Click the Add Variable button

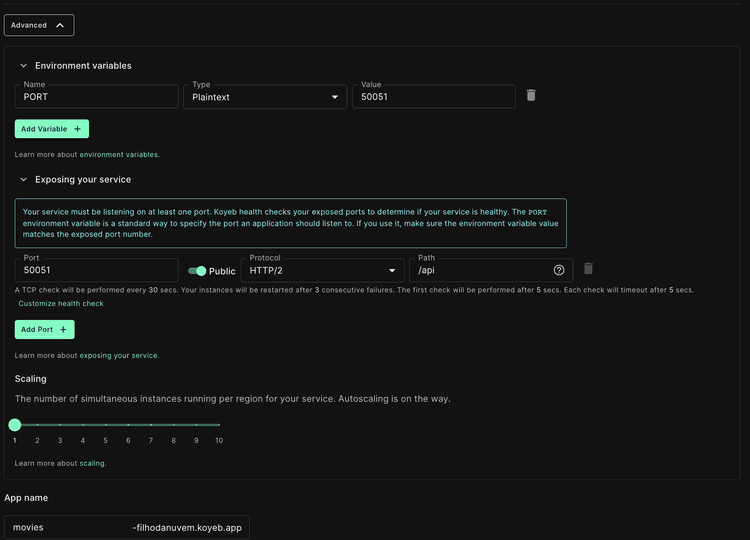pos(51,129)
